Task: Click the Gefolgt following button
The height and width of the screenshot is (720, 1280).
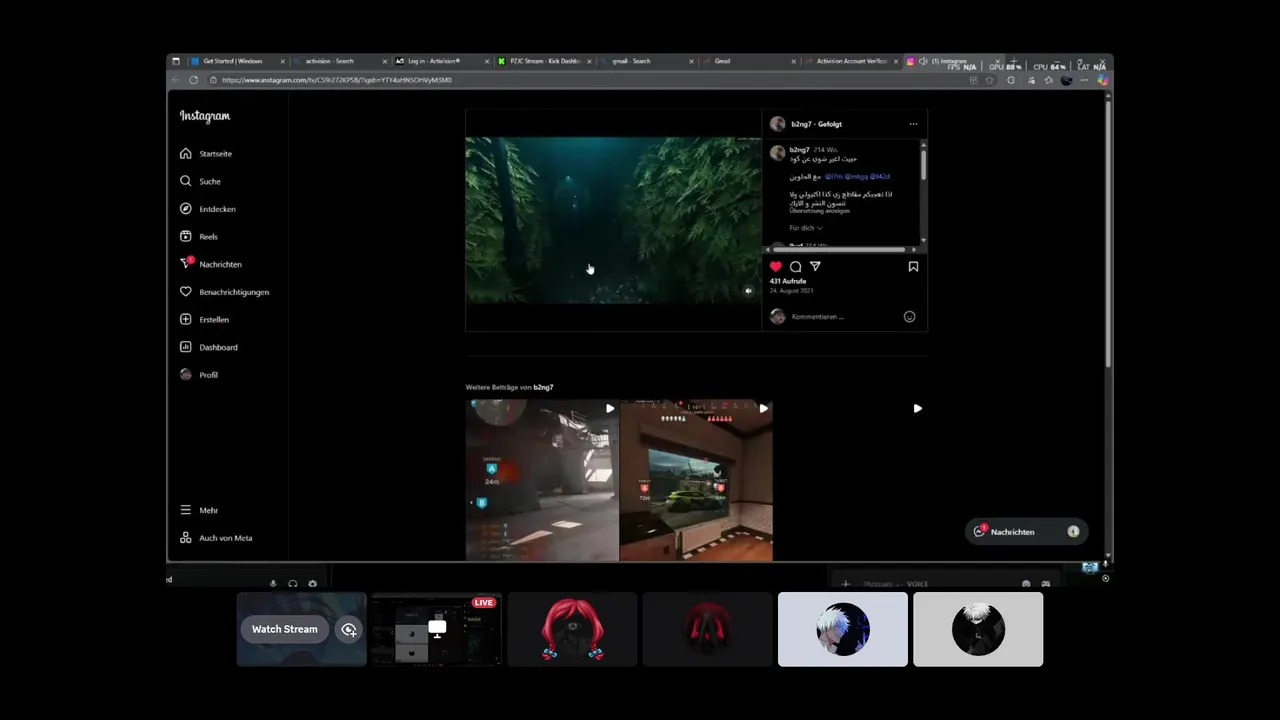Action: pyautogui.click(x=831, y=124)
